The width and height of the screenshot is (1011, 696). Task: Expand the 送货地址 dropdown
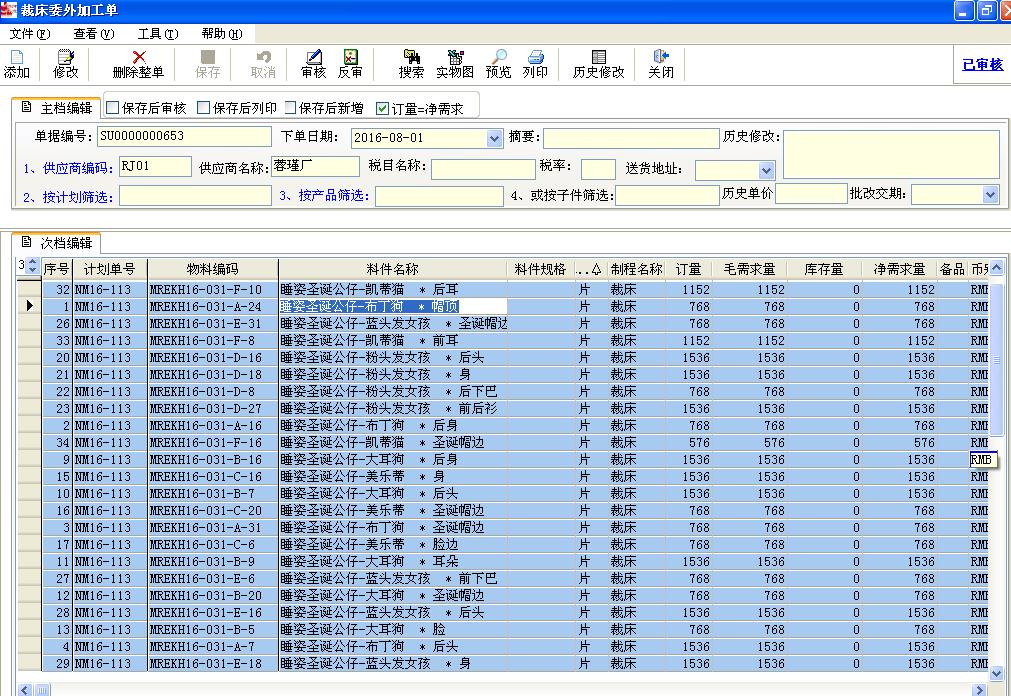pos(766,170)
